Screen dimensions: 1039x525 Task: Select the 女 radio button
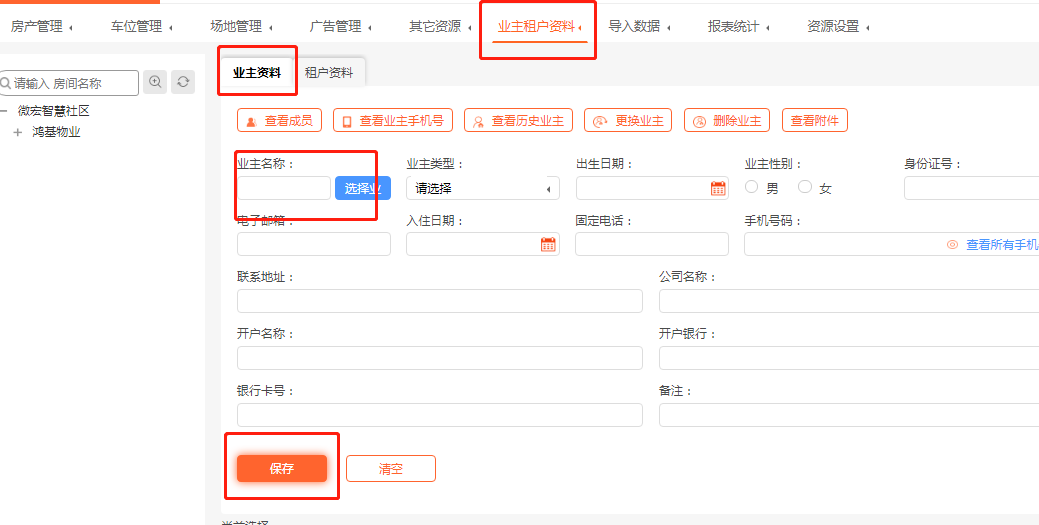805,187
